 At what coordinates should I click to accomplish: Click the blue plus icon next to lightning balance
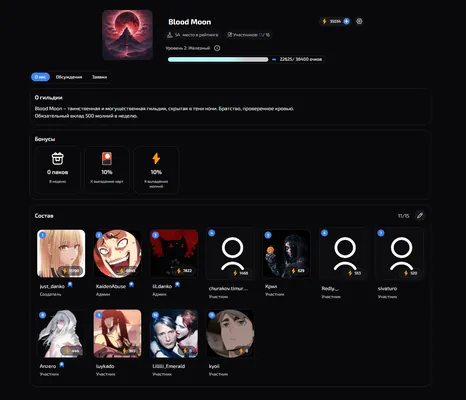point(346,21)
